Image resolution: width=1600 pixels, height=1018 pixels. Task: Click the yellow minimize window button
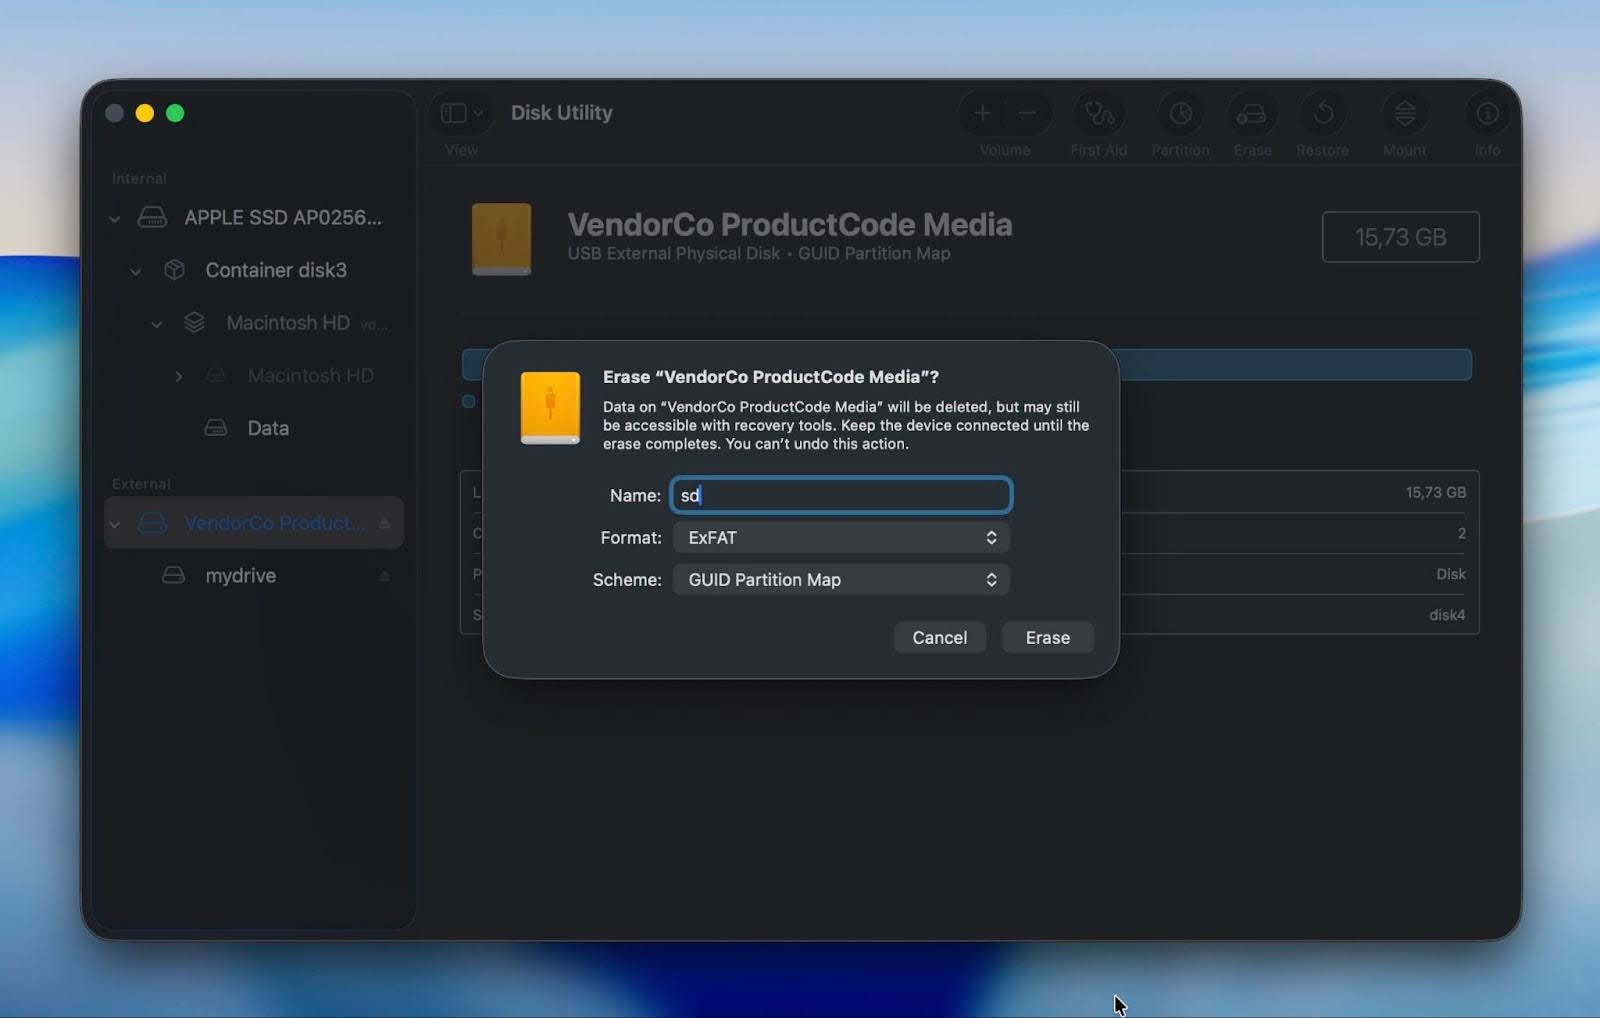(x=145, y=113)
